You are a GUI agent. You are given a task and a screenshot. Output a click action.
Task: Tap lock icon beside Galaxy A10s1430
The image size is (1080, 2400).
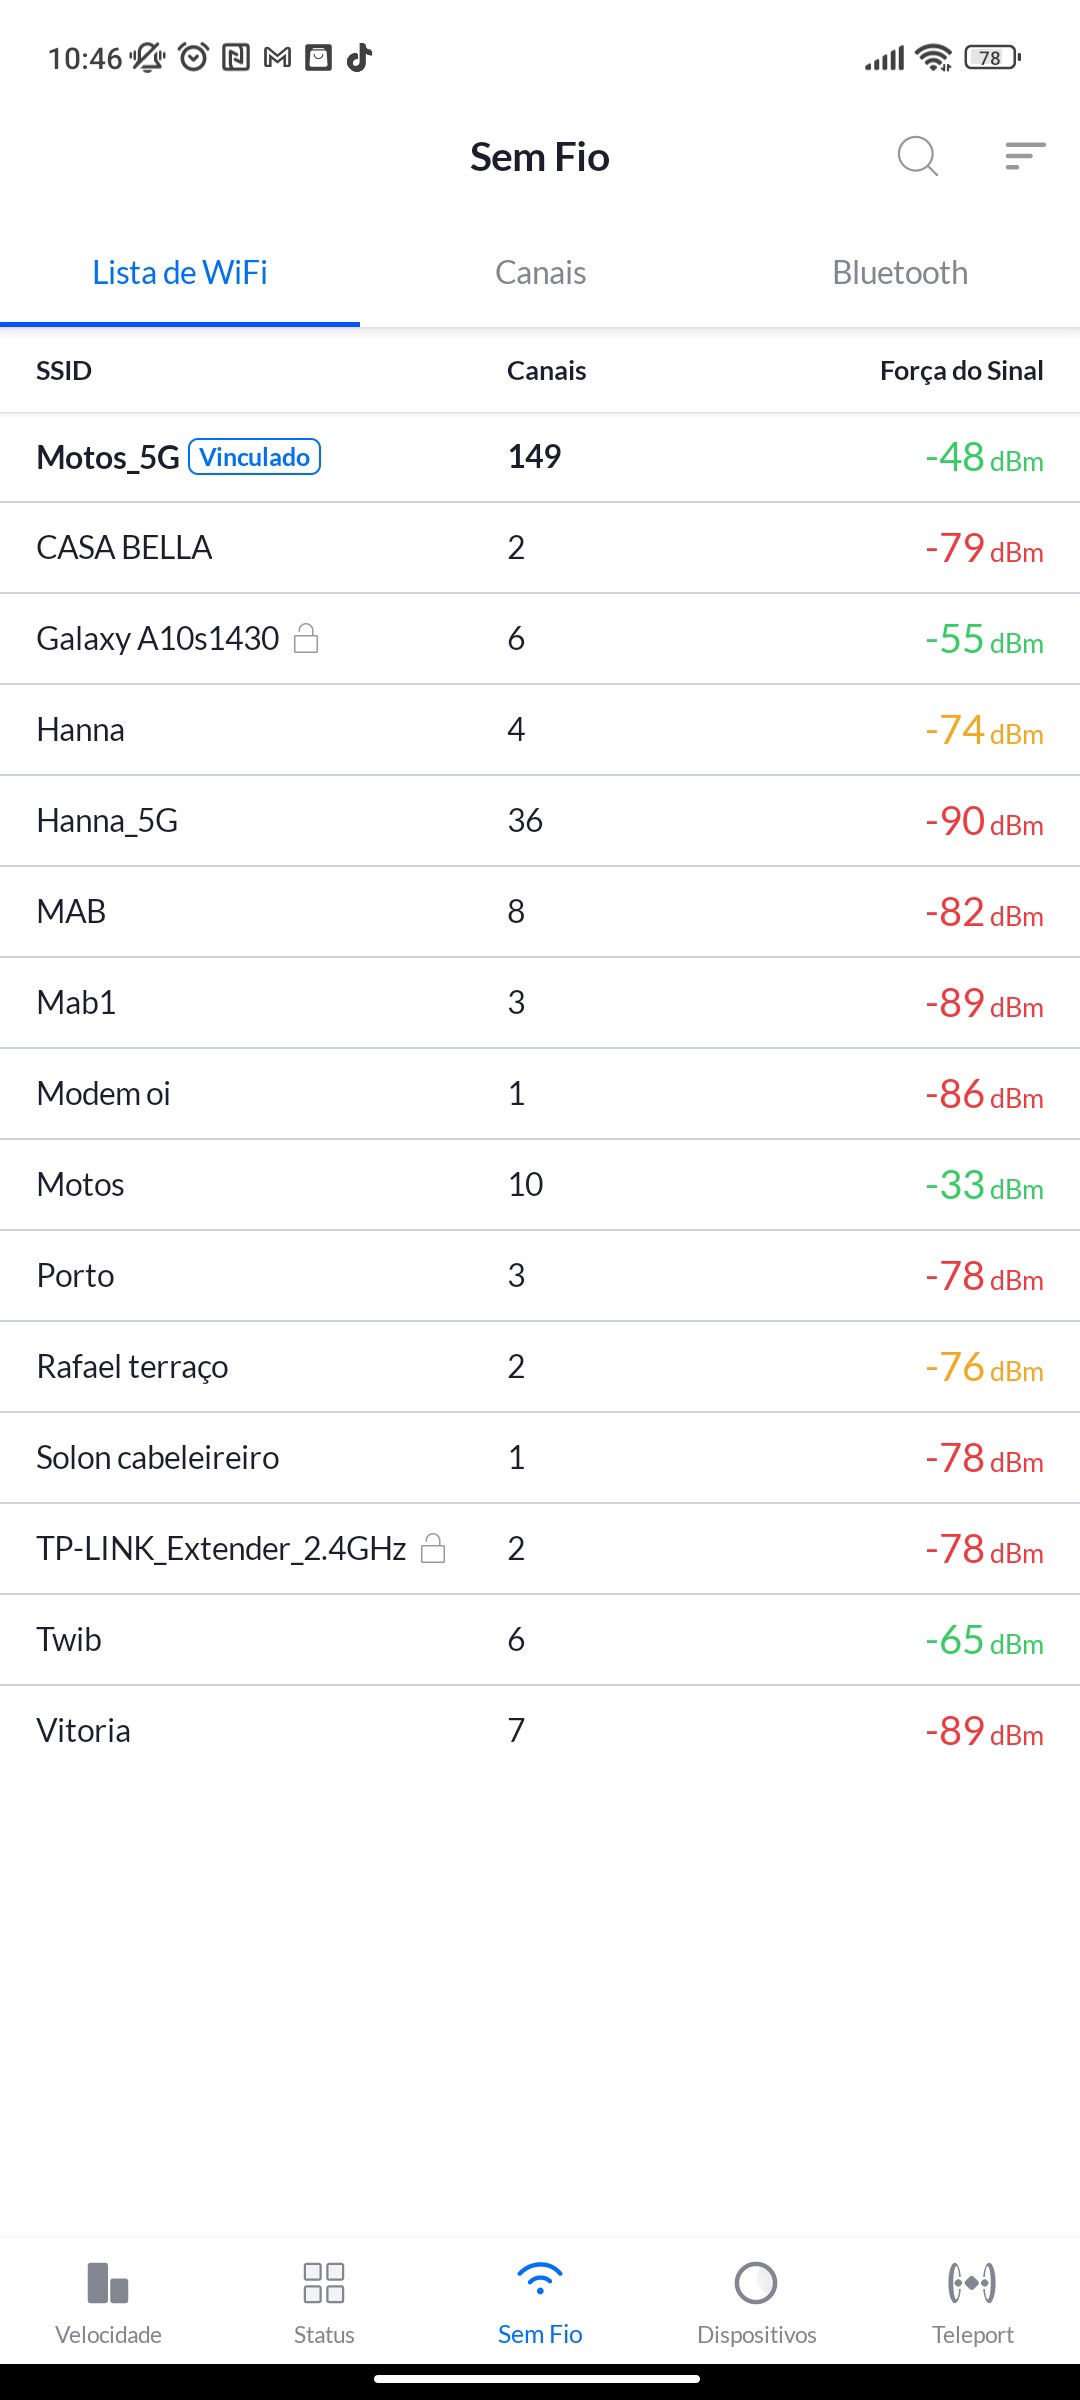(x=306, y=638)
